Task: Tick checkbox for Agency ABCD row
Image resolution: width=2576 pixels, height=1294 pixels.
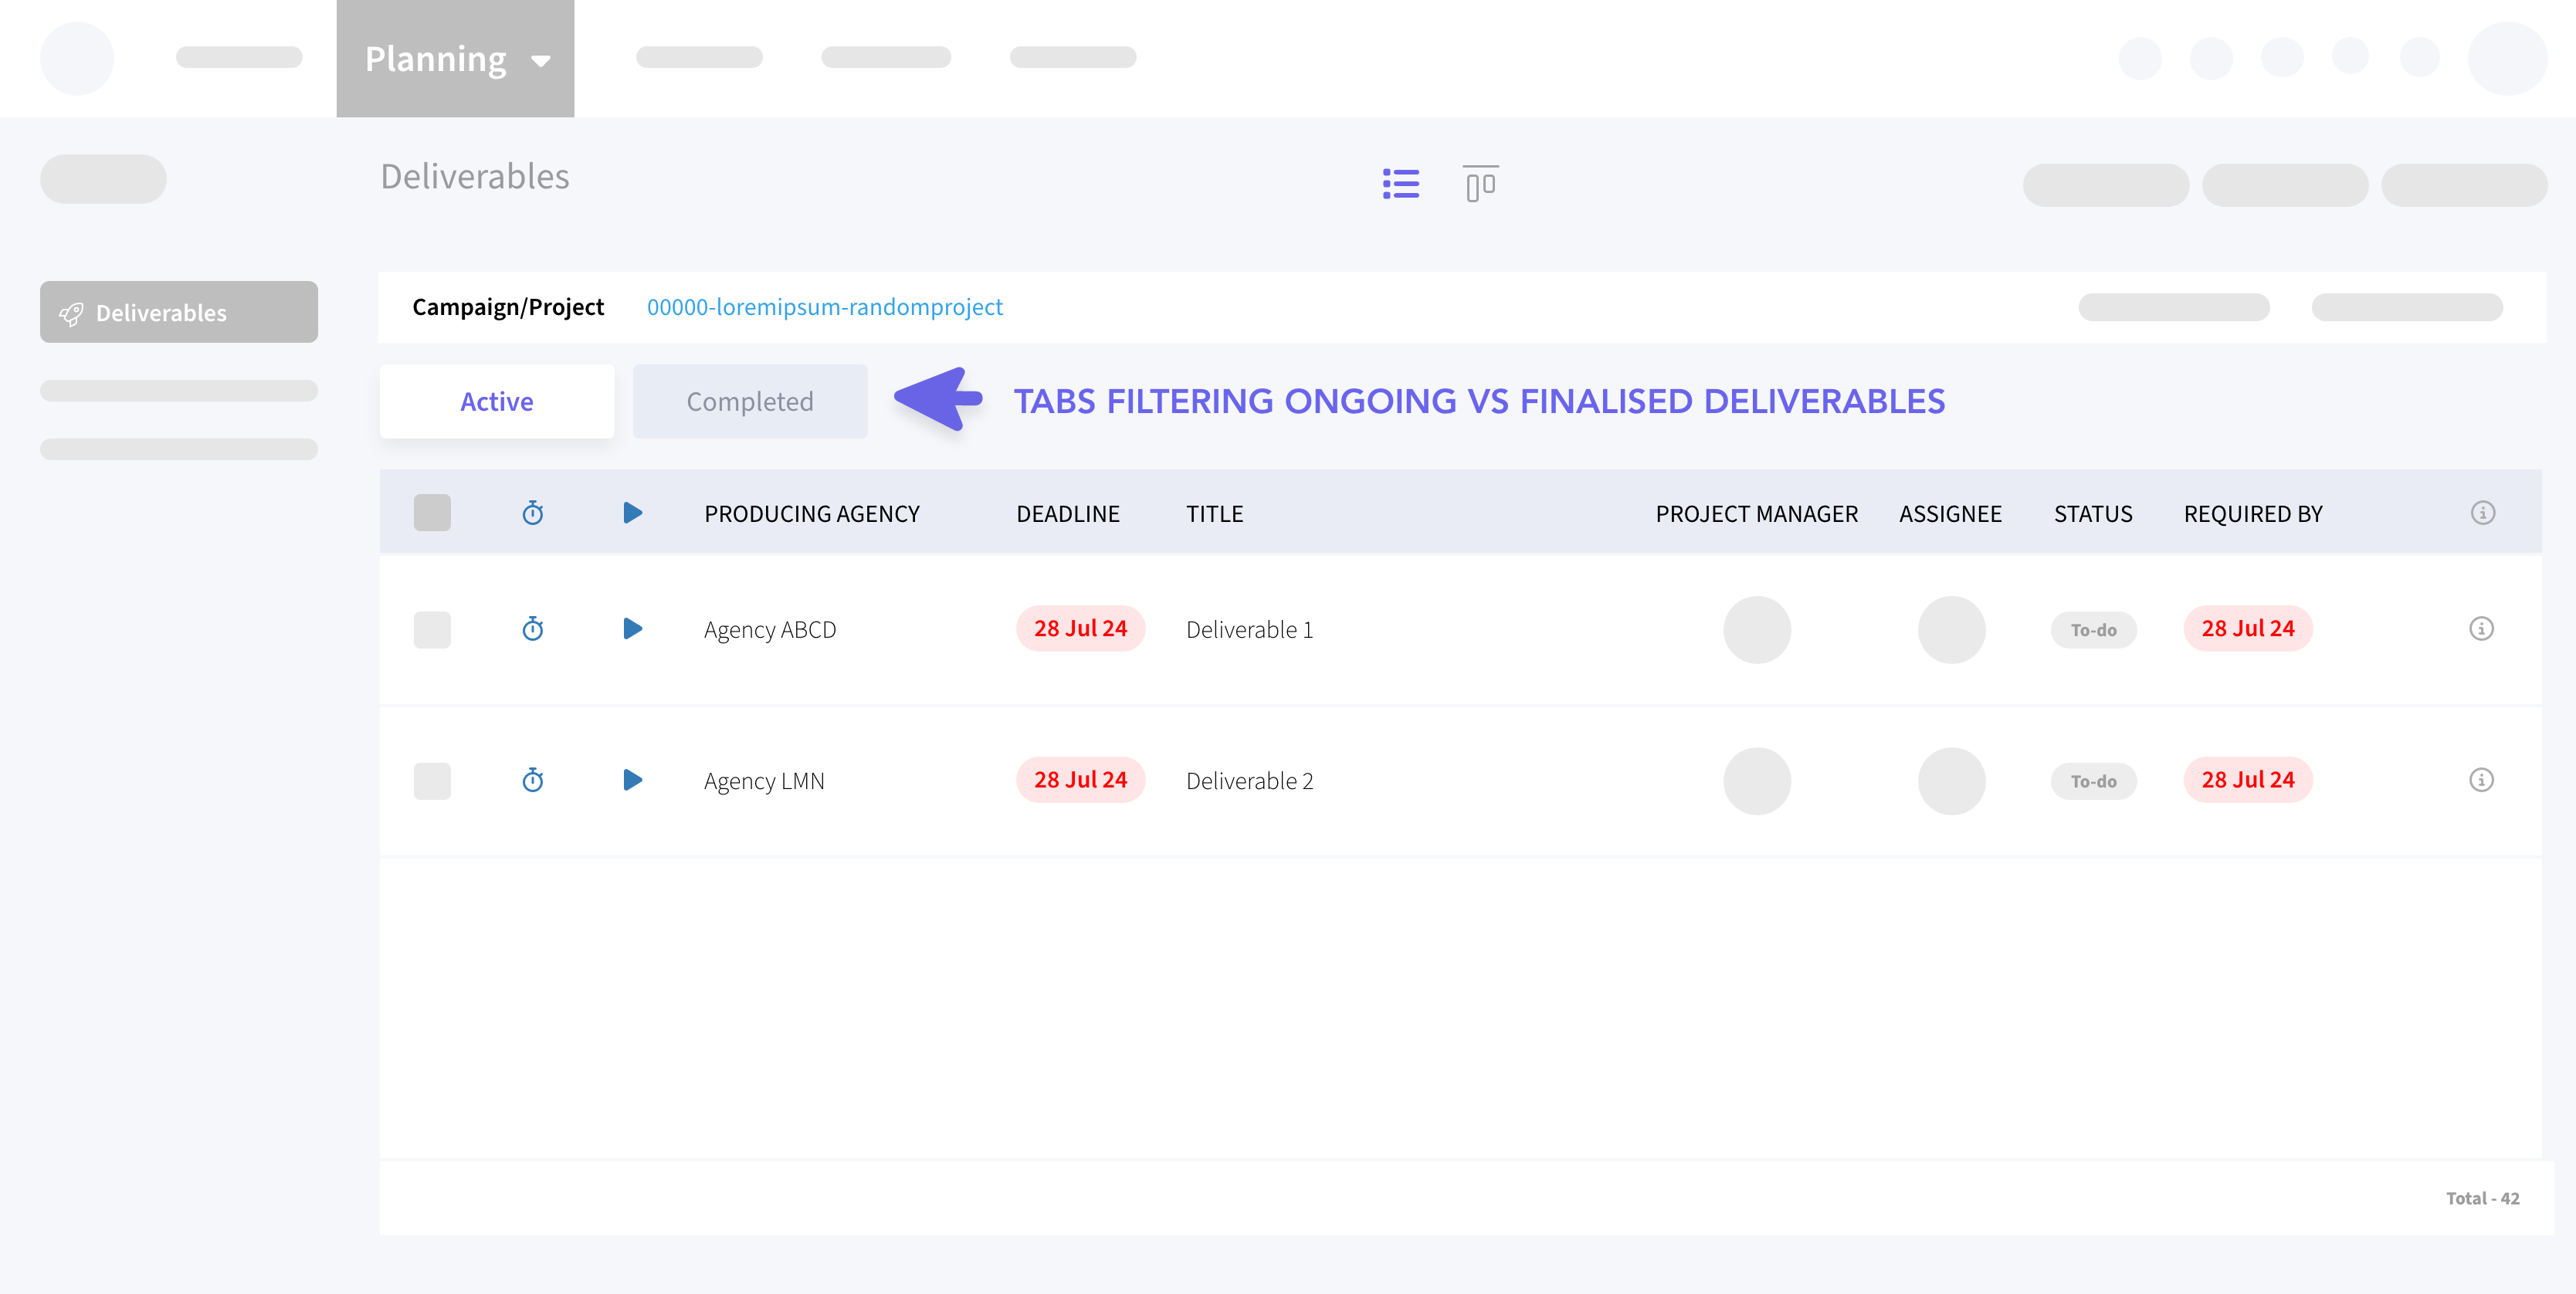Action: click(432, 630)
